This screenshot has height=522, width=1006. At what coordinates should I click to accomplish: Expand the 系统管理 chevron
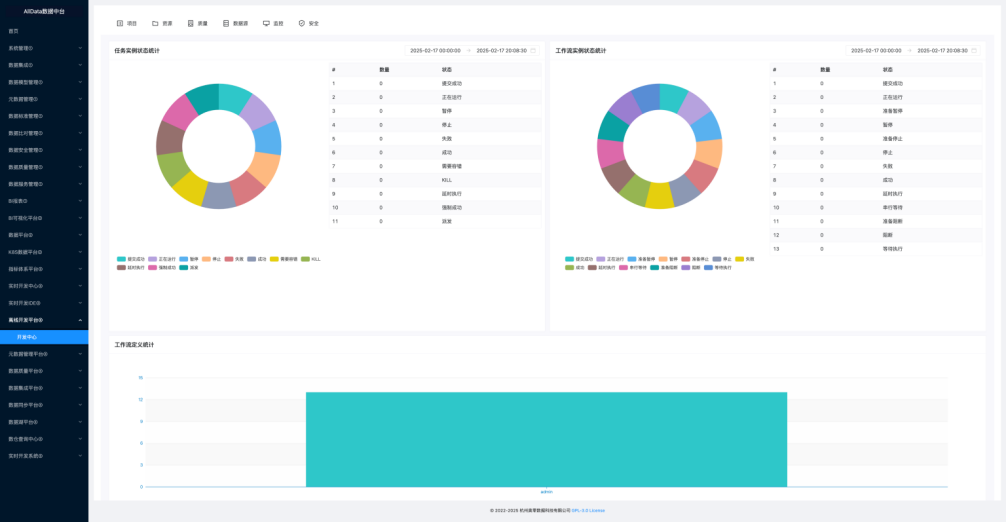80,48
